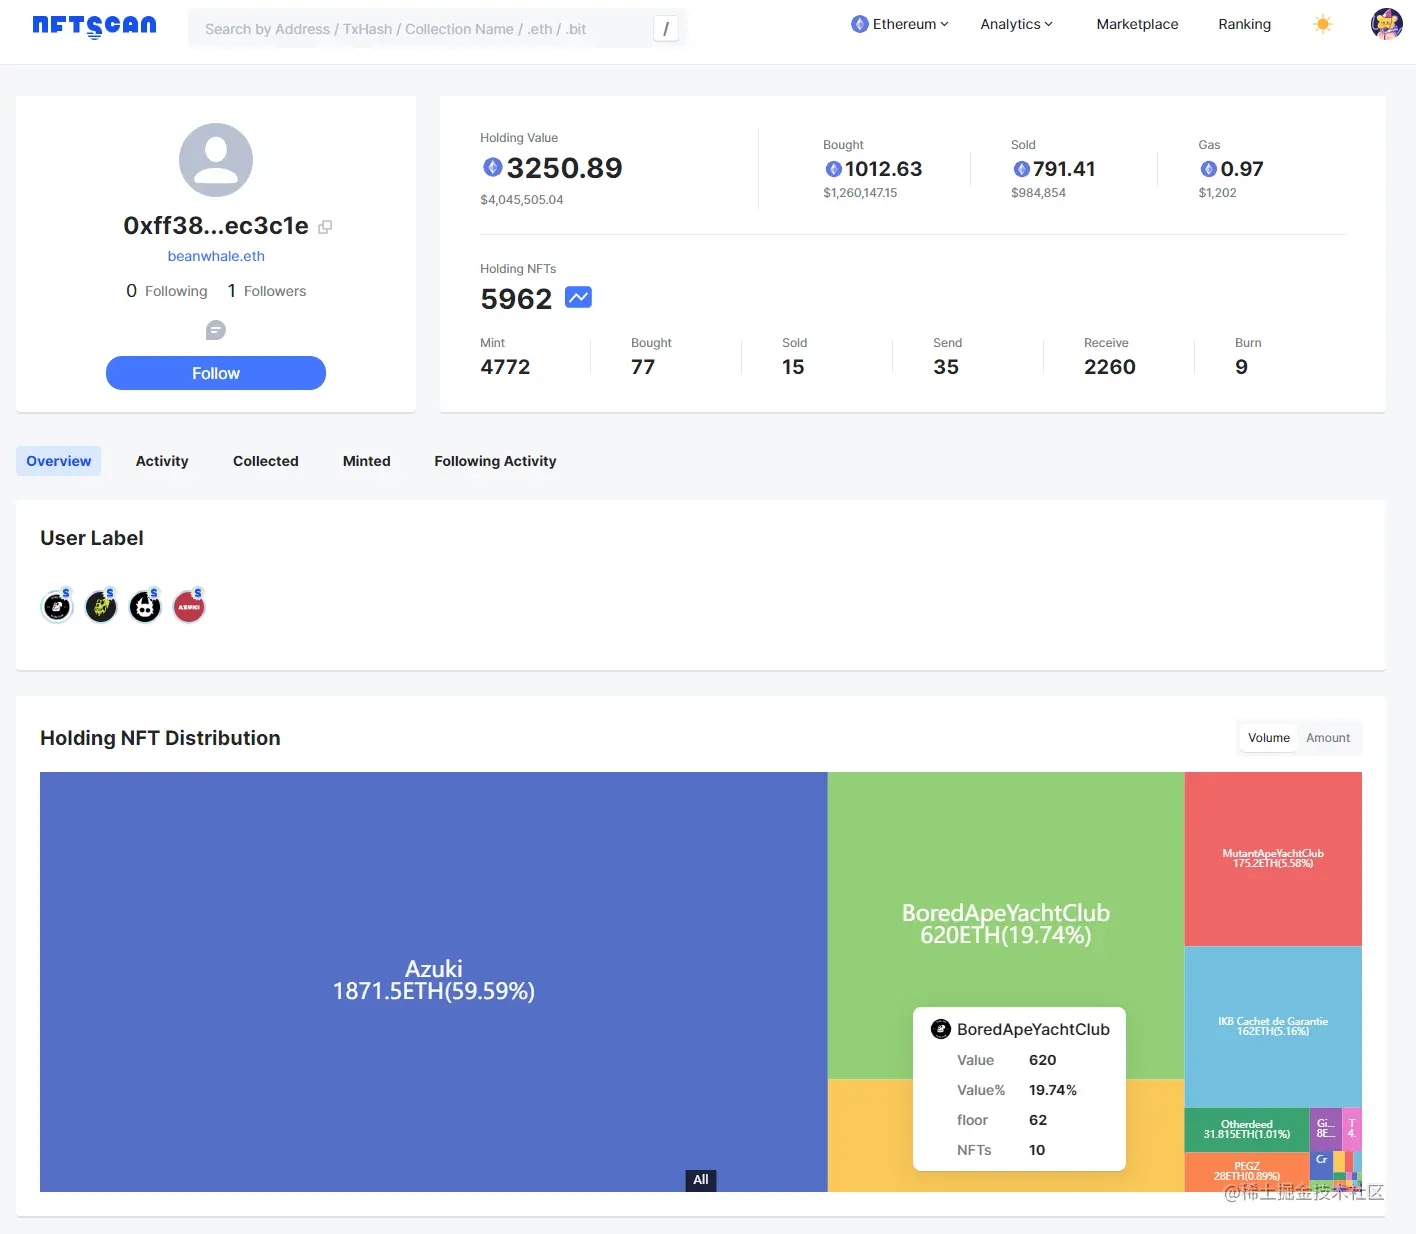This screenshot has height=1234, width=1416.
Task: Click the yellow treemap block
Action: tap(868, 1135)
